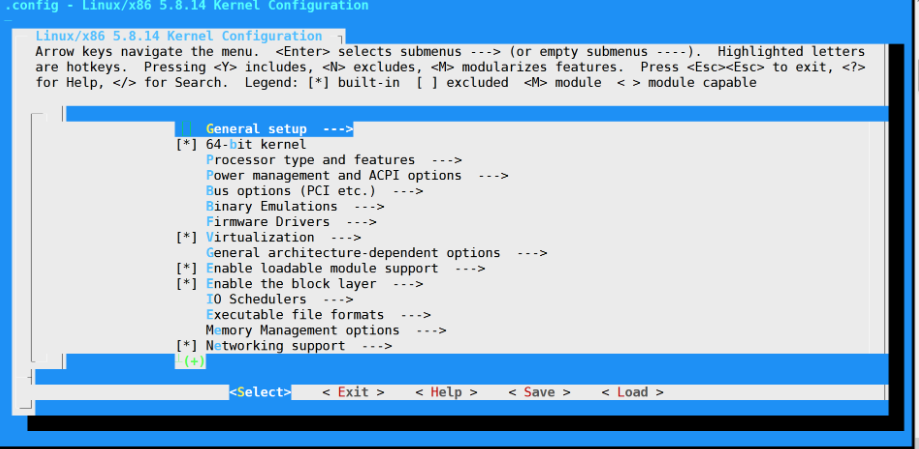The width and height of the screenshot is (919, 449).
Task: Open Executable file formats entry
Action: 318,315
